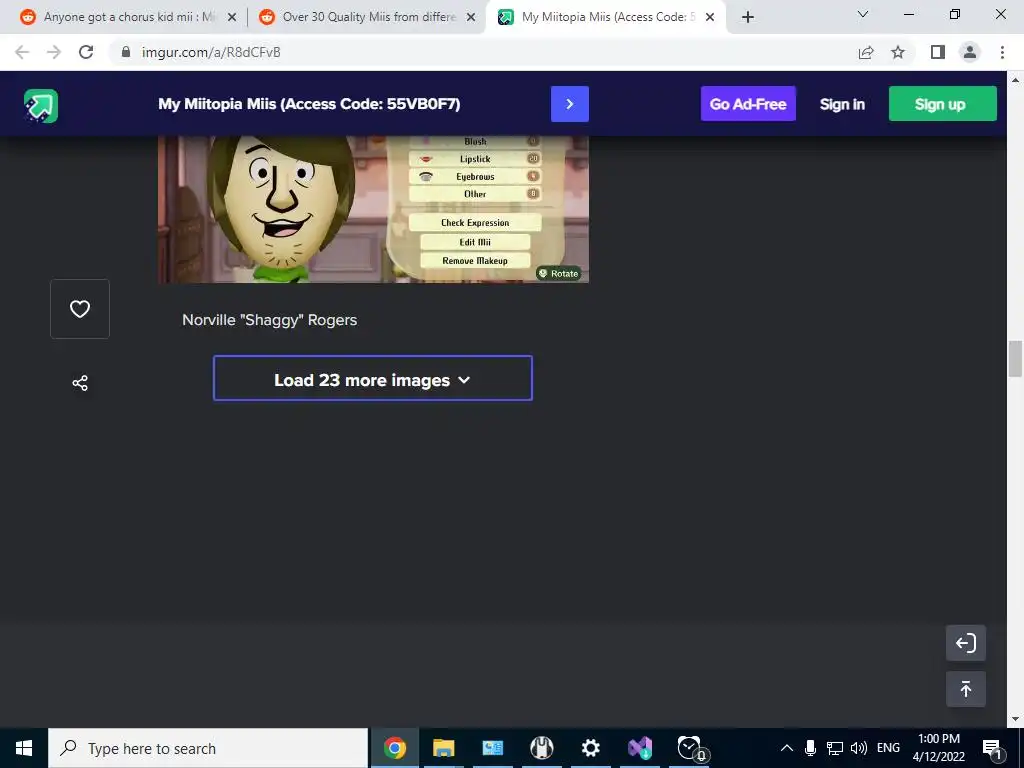
Task: Open a new tab with plus button
Action: 748,17
